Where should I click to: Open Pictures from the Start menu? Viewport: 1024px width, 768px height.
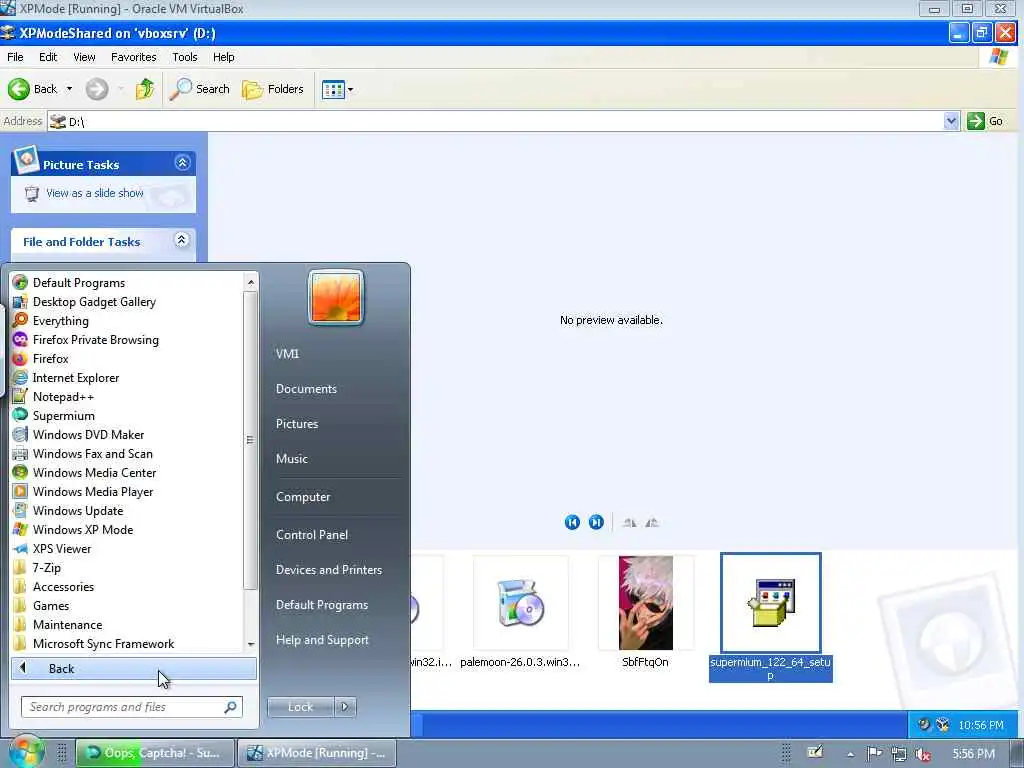coord(297,424)
